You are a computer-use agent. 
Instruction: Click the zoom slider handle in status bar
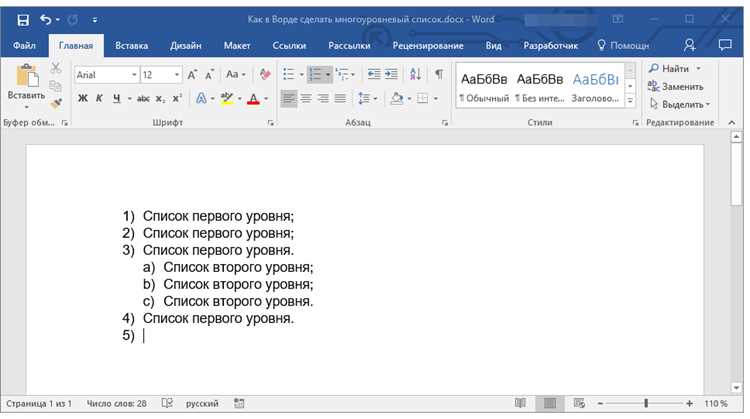pos(646,404)
